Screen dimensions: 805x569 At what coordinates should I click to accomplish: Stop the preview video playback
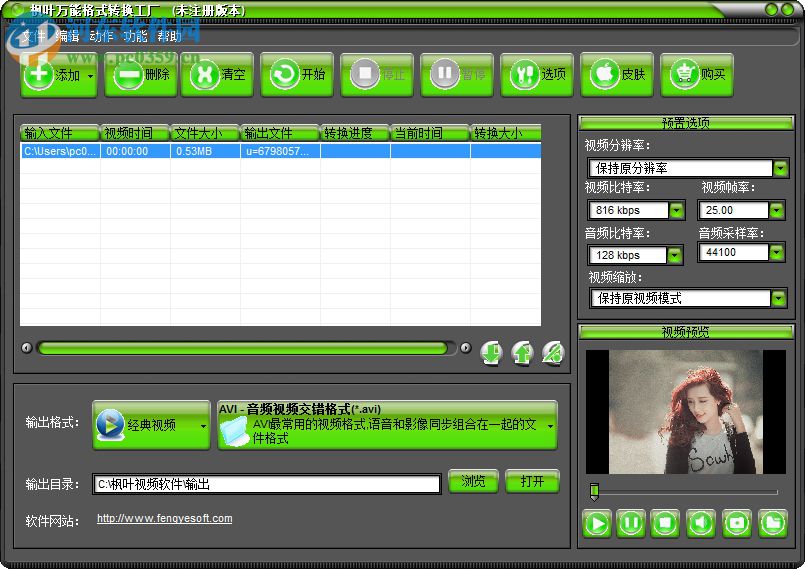(665, 524)
